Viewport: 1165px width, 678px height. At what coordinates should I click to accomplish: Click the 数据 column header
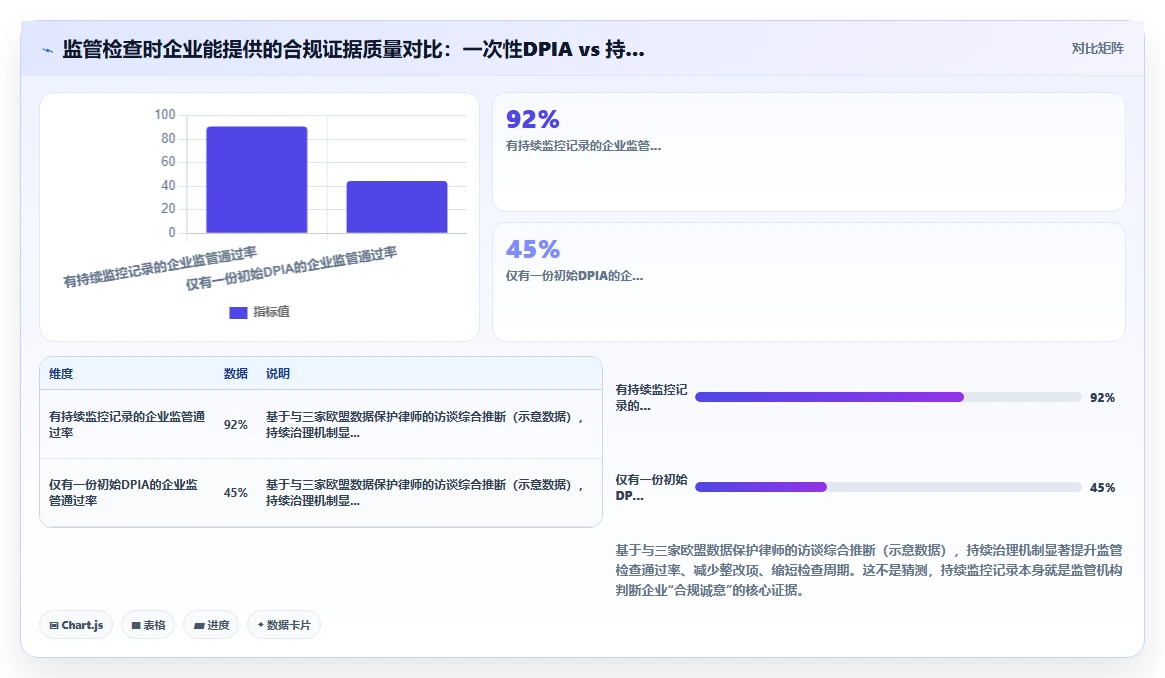pos(236,374)
